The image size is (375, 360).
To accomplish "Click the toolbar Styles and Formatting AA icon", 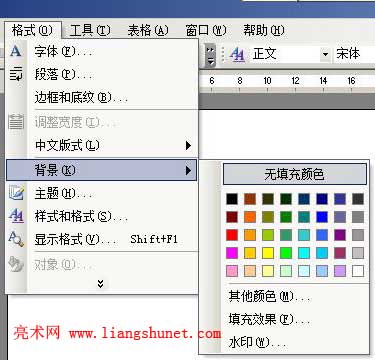I will pyautogui.click(x=238, y=54).
